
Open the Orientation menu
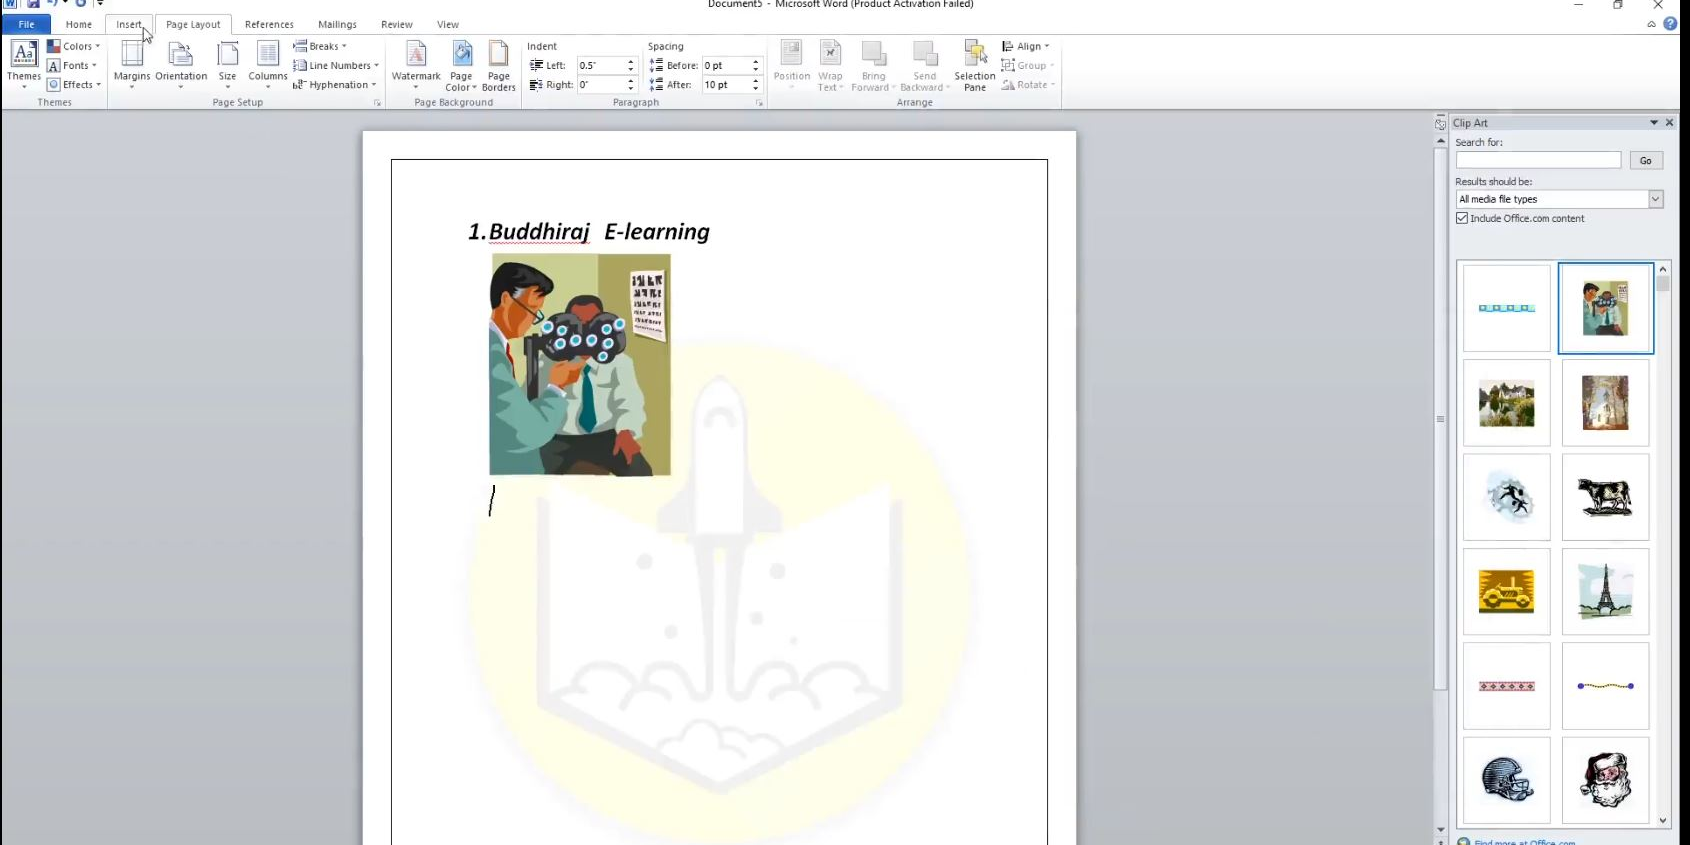click(x=181, y=64)
